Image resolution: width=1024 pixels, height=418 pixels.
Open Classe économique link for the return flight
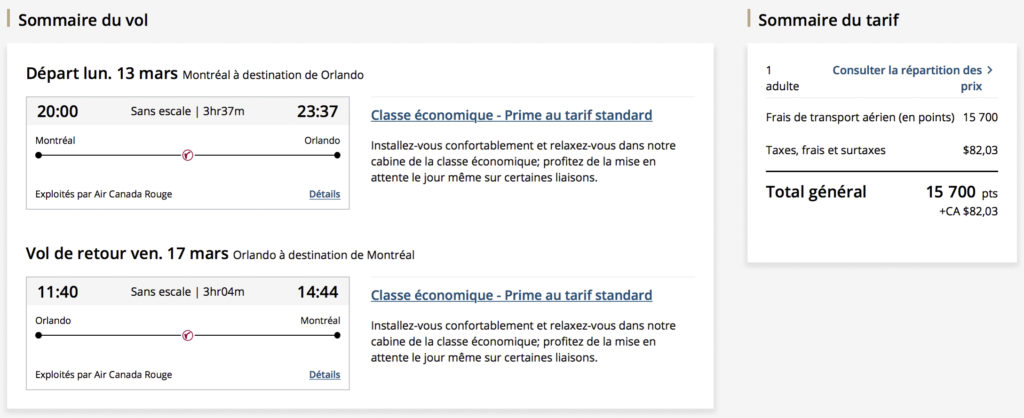pos(511,295)
